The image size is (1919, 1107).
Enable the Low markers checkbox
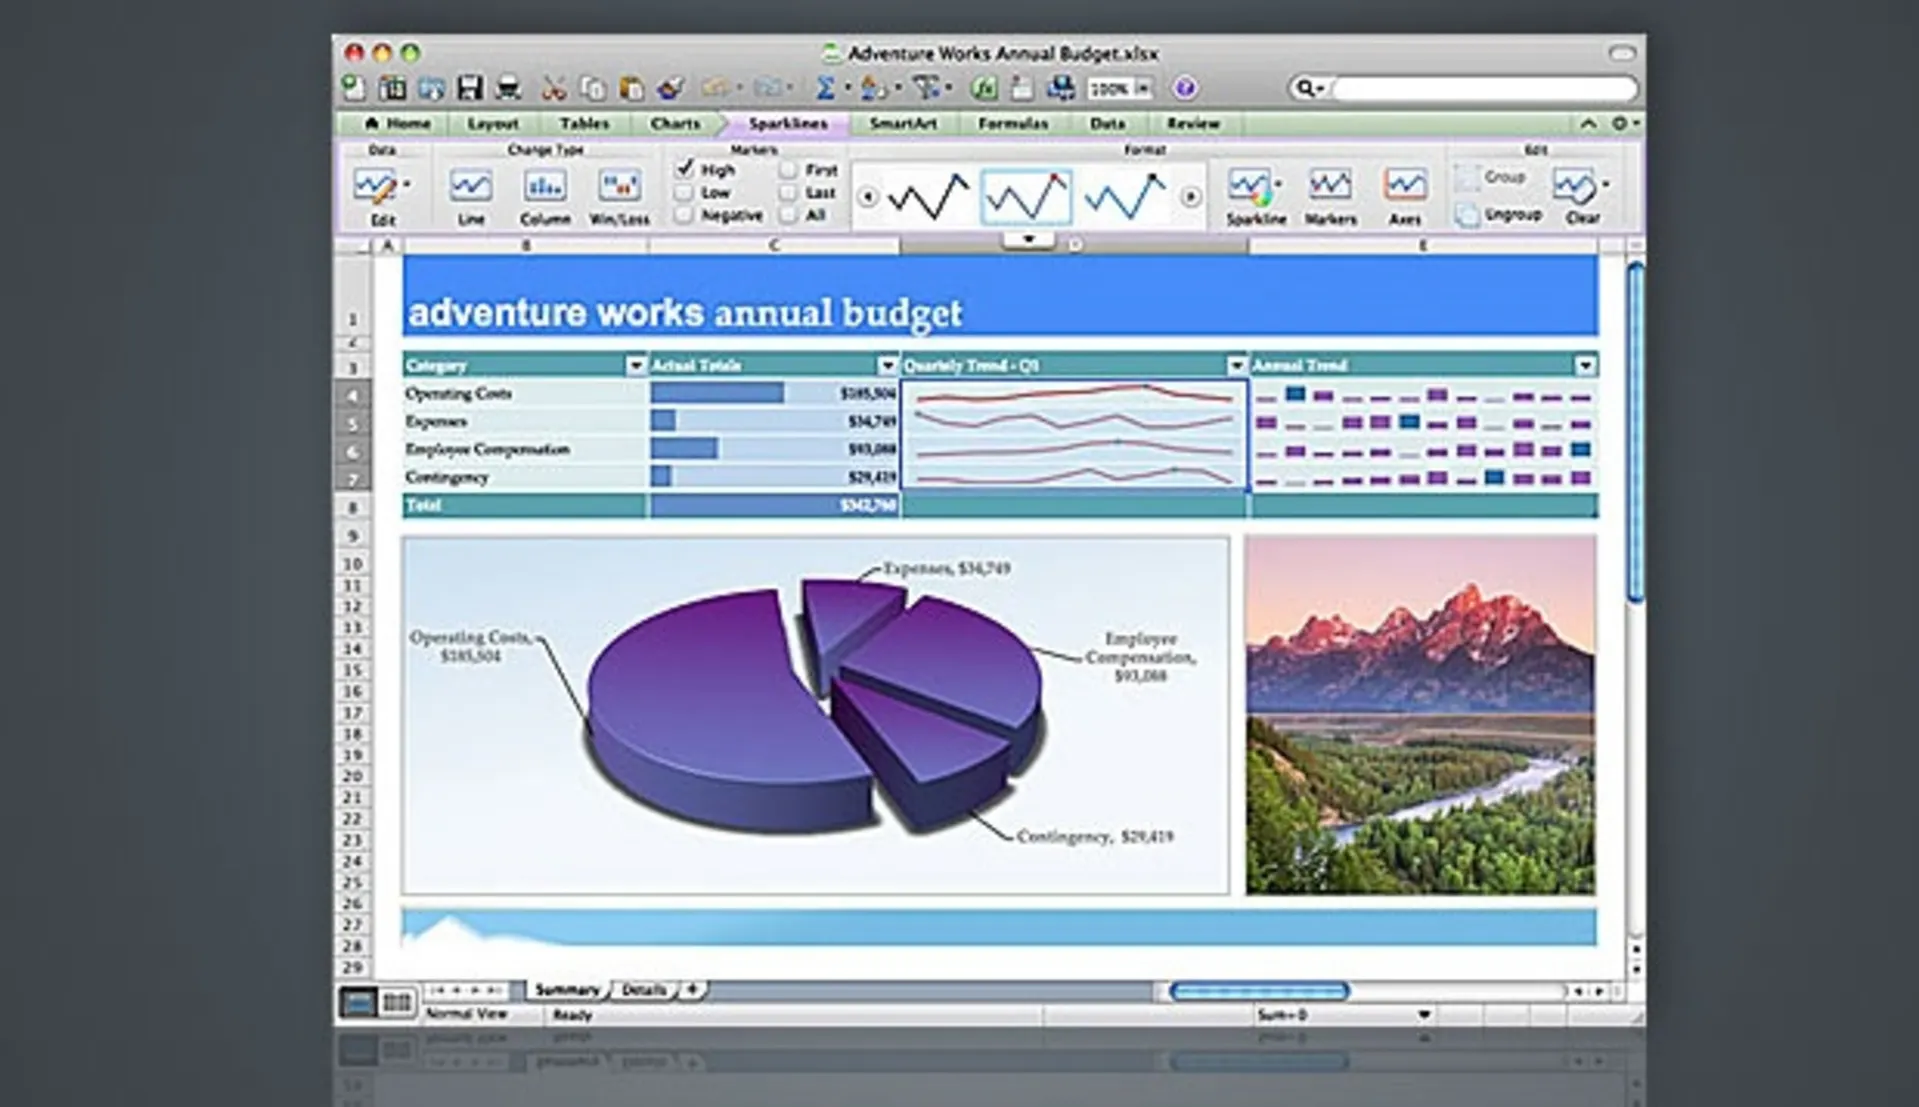pos(685,192)
